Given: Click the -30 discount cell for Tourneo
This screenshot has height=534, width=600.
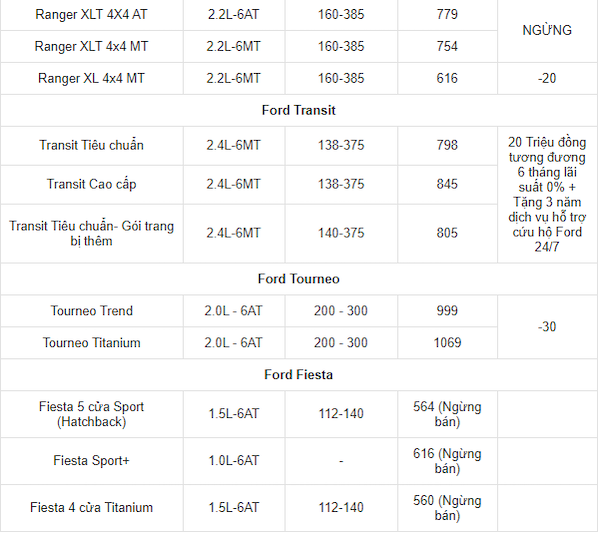Looking at the screenshot, I should (547, 327).
